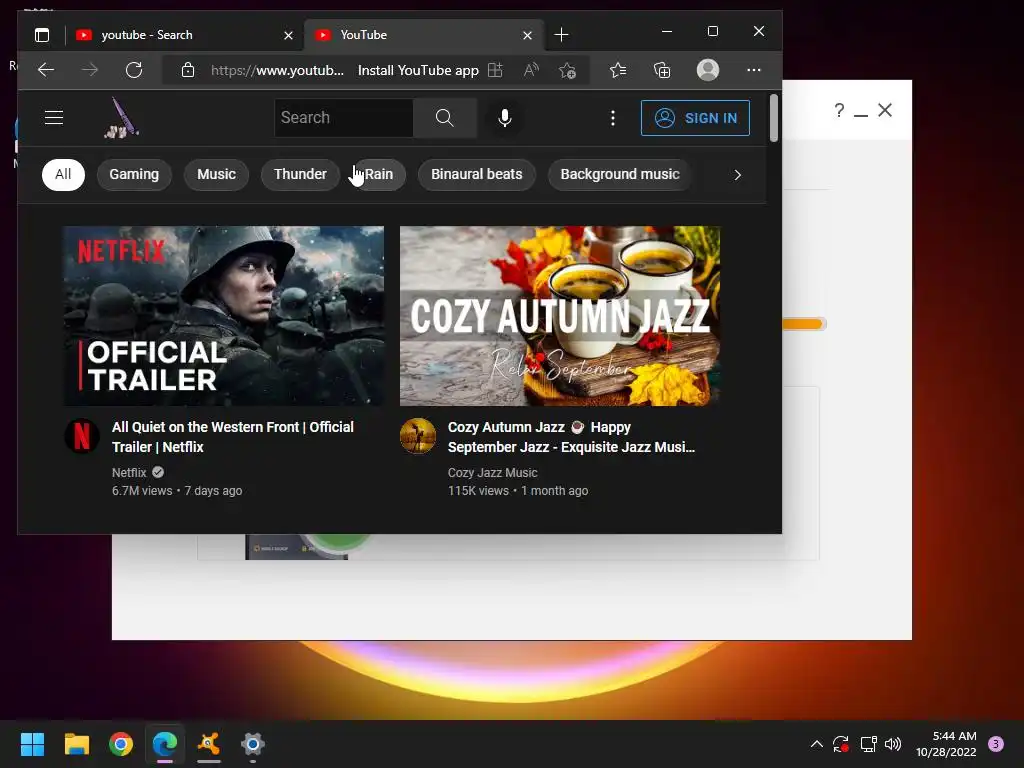
Task: Select the Thunder filter chip
Action: [x=300, y=174]
